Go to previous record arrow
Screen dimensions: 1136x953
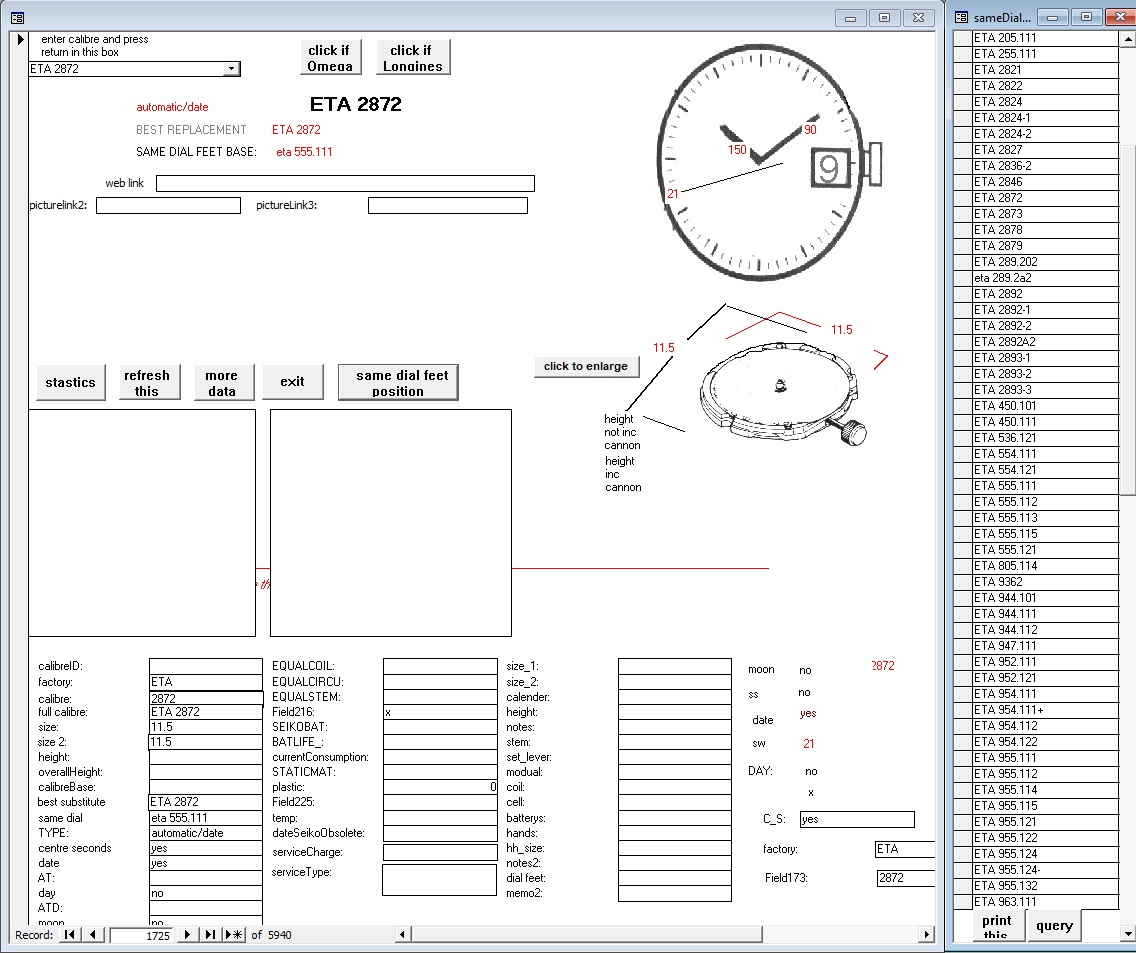pos(93,935)
